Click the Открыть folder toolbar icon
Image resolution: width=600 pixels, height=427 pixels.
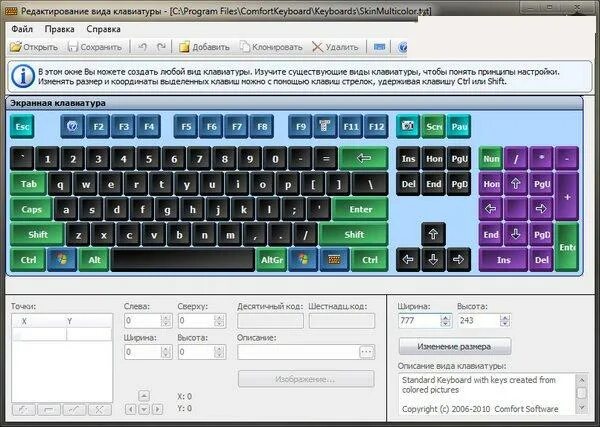tap(16, 47)
